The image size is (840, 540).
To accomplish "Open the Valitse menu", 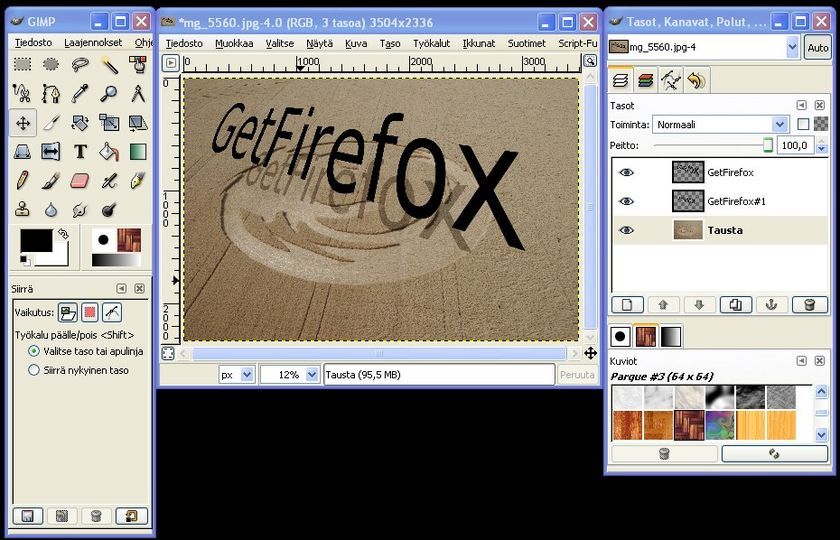I will pos(280,43).
